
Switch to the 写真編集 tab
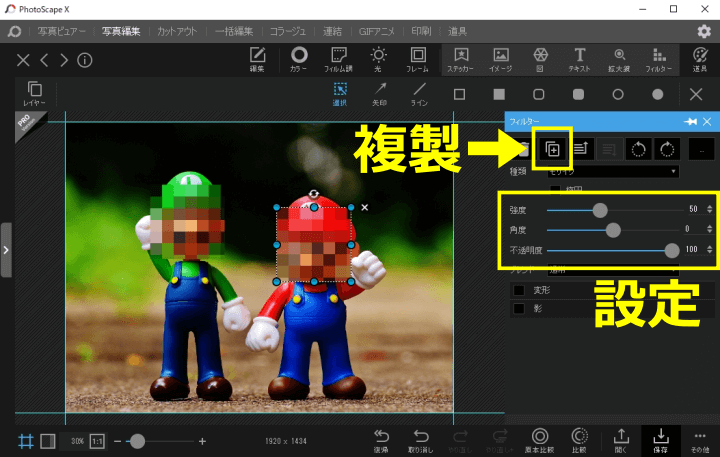[121, 31]
